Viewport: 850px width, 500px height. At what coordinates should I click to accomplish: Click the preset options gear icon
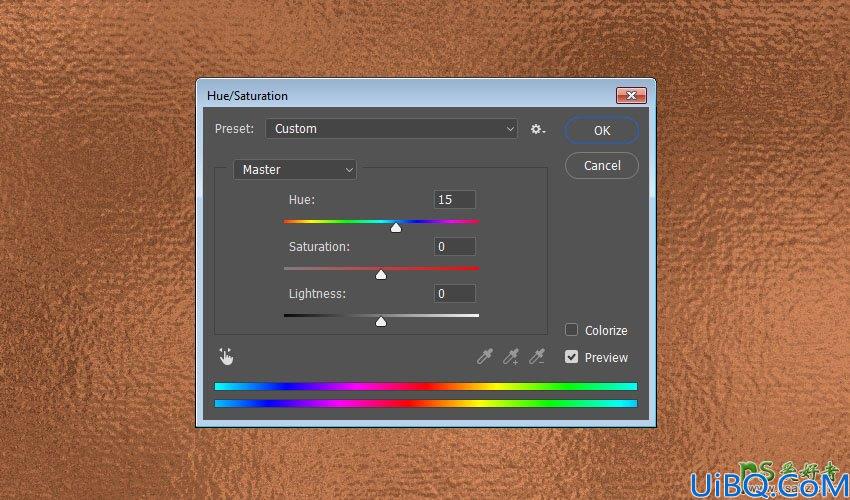click(537, 129)
